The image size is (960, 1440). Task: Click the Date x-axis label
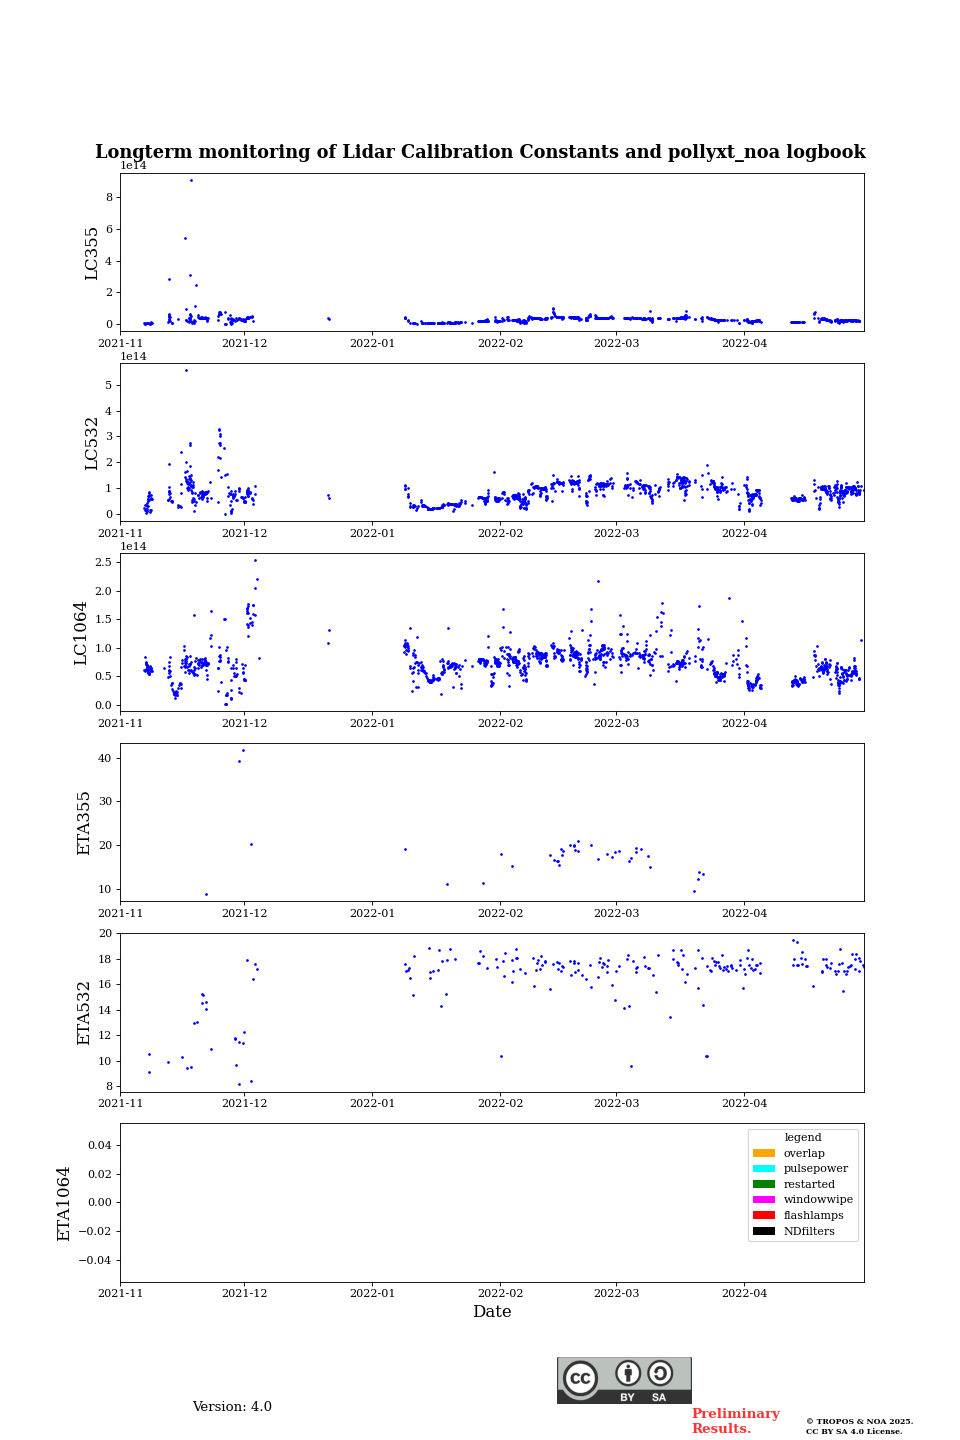(492, 1312)
